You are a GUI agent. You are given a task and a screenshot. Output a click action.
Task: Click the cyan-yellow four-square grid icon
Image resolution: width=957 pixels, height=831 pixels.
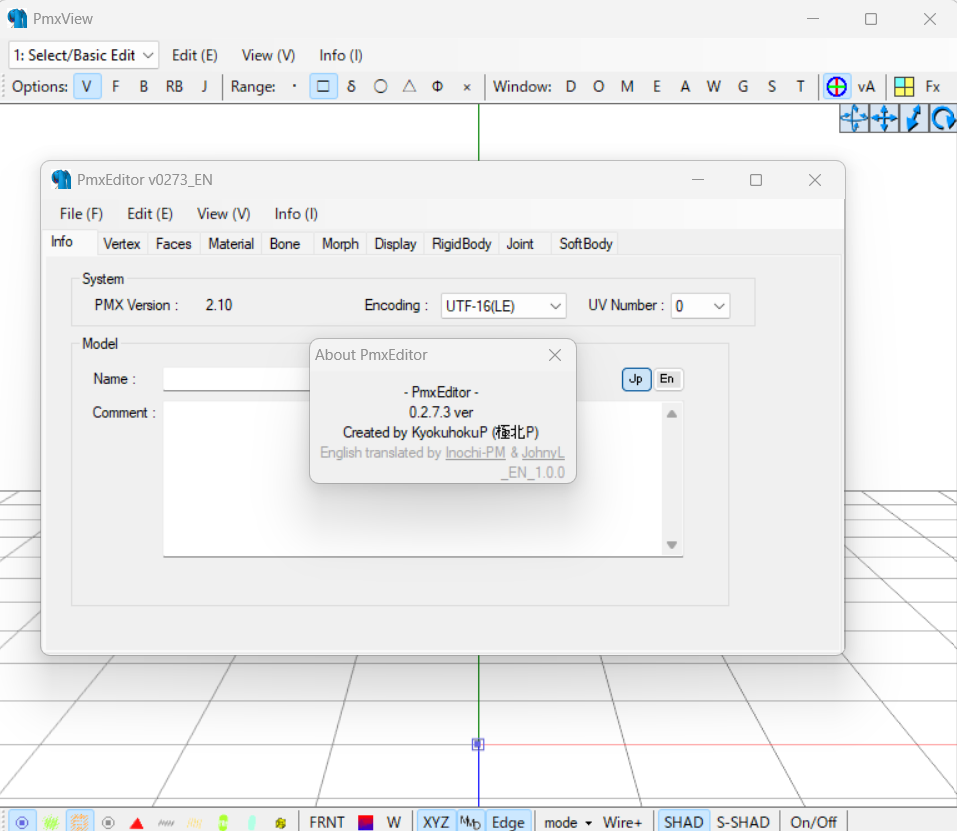pos(903,86)
